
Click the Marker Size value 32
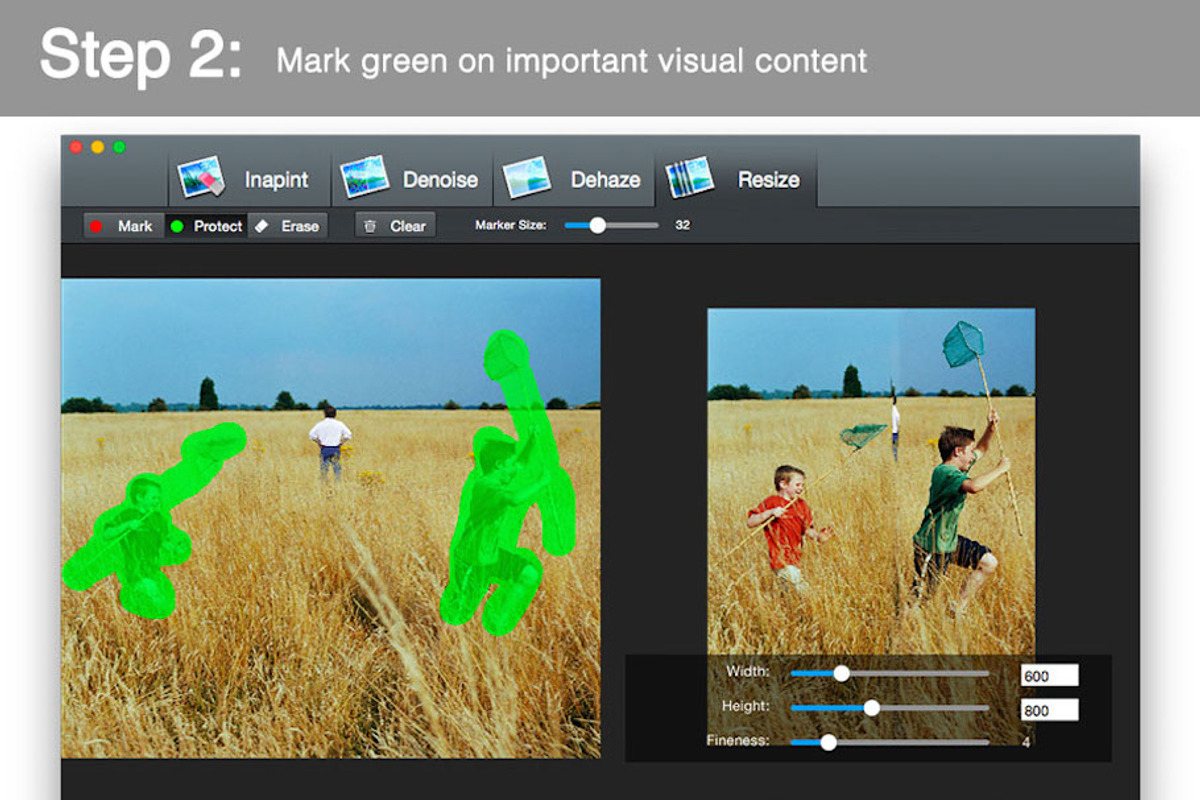[x=682, y=225]
